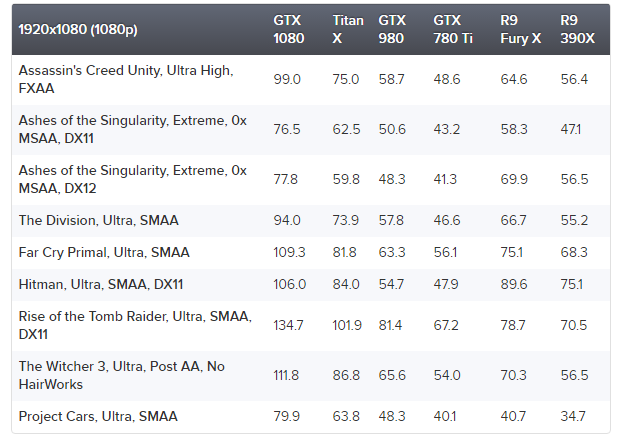Click the 134.7 value for Tomb Raider

click(x=288, y=326)
